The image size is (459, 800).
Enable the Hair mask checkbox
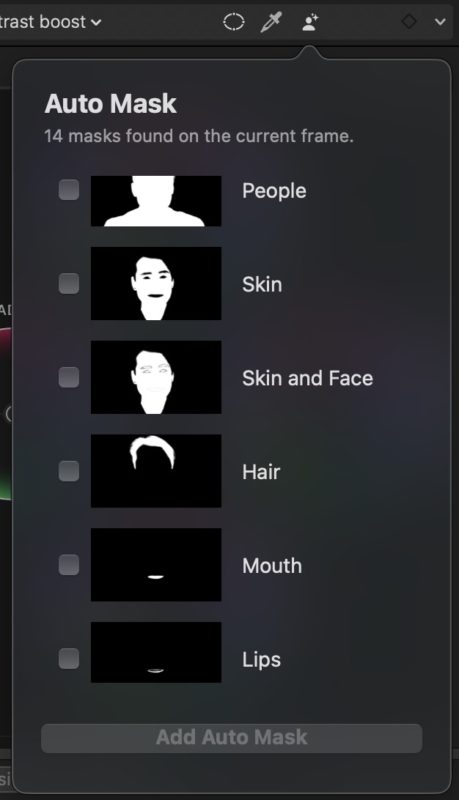click(69, 471)
